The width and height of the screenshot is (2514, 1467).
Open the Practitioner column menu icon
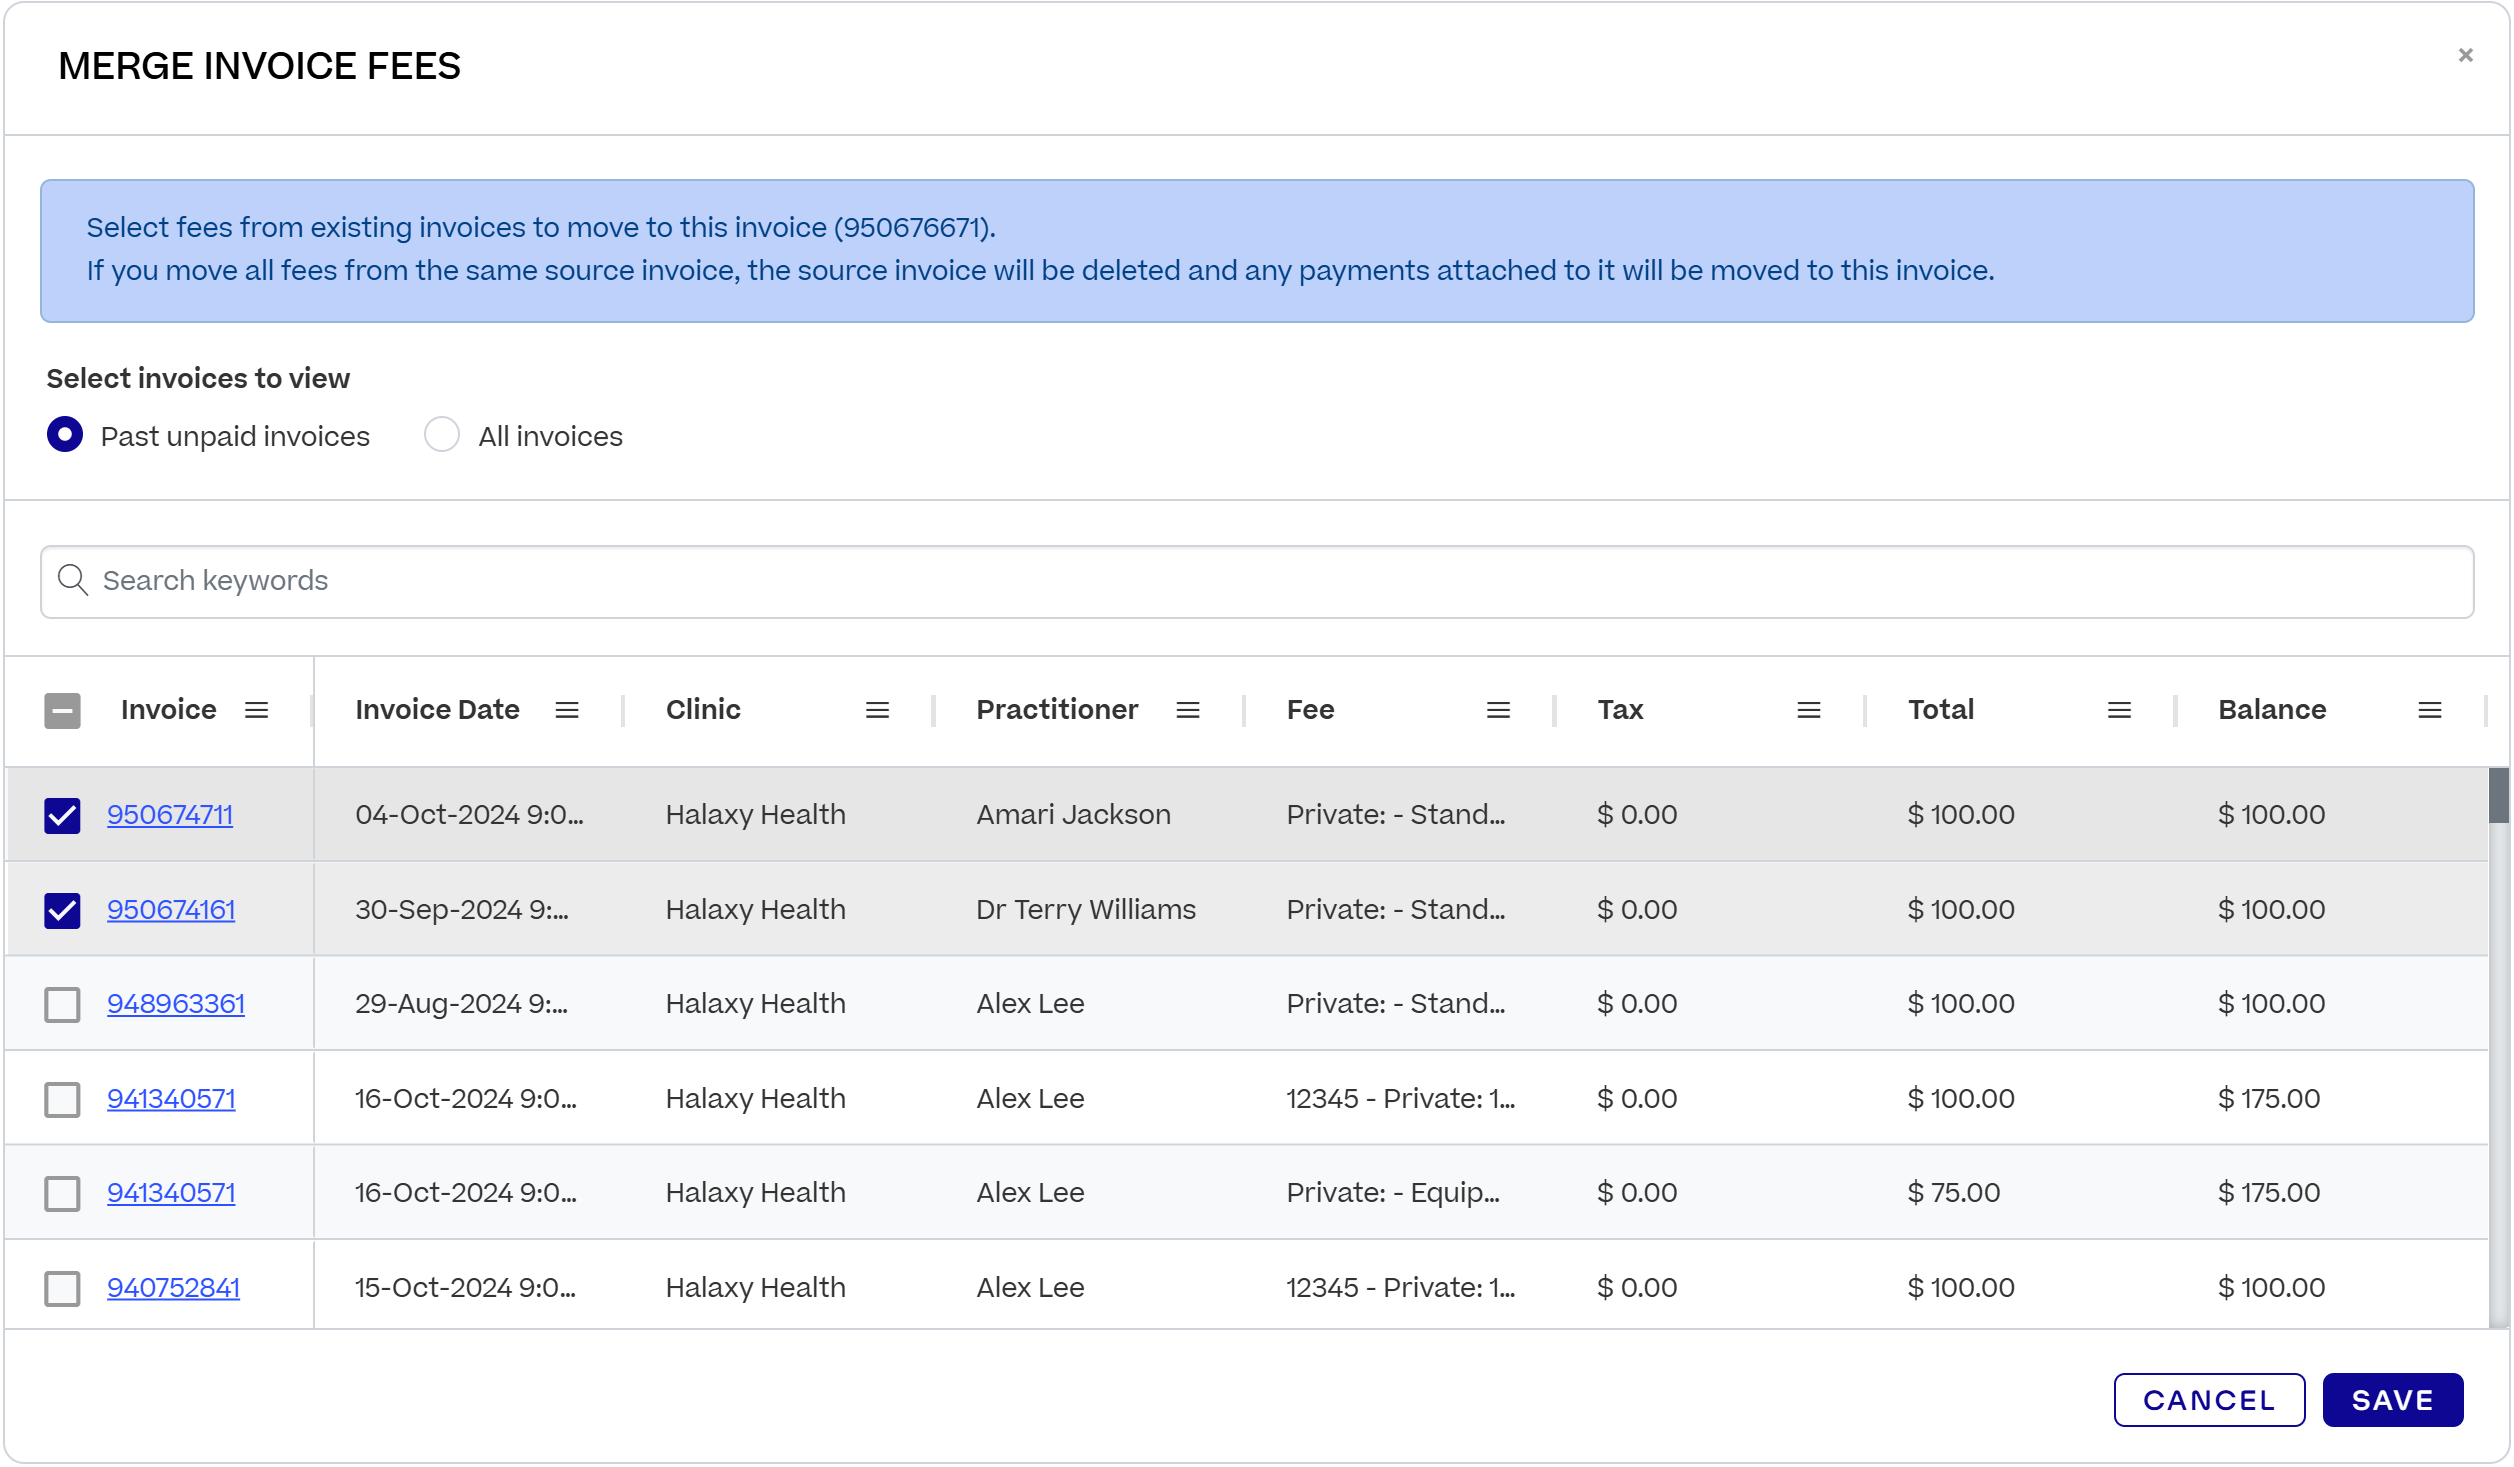1187,710
